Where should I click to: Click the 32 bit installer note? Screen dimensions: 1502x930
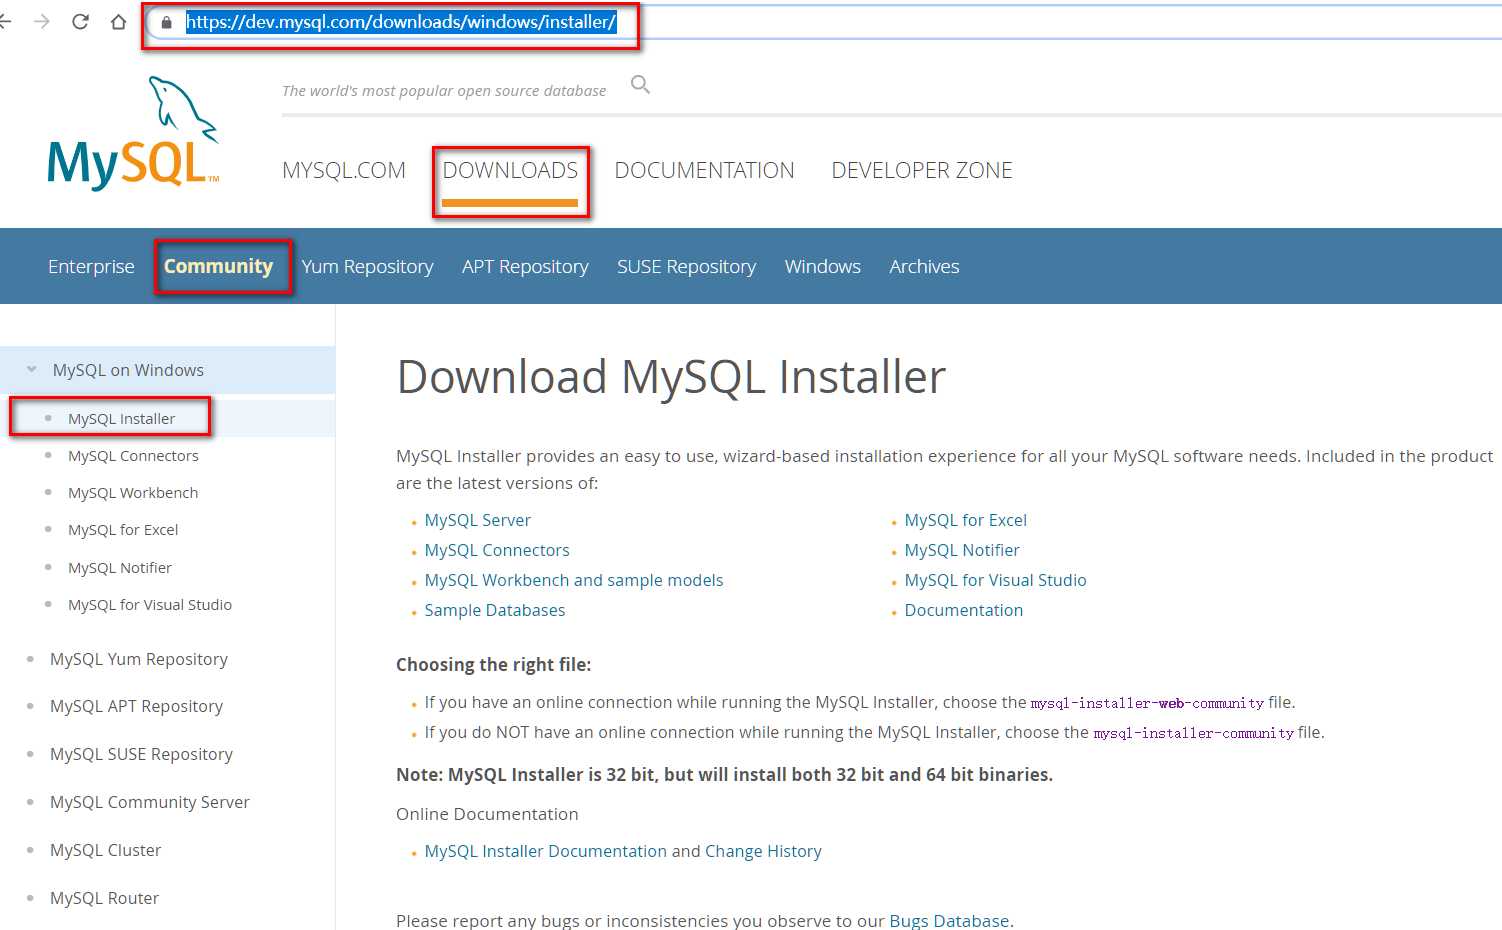(724, 775)
